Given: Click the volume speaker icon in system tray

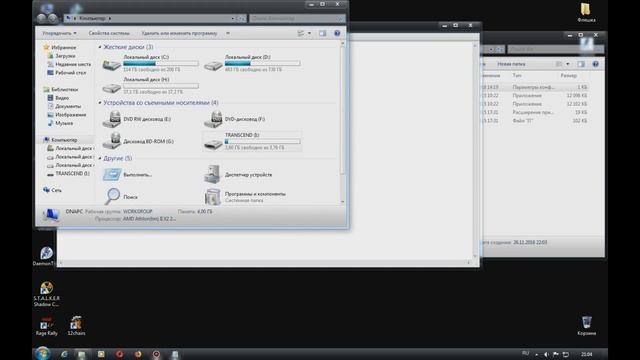Looking at the screenshot, I should [x=546, y=354].
